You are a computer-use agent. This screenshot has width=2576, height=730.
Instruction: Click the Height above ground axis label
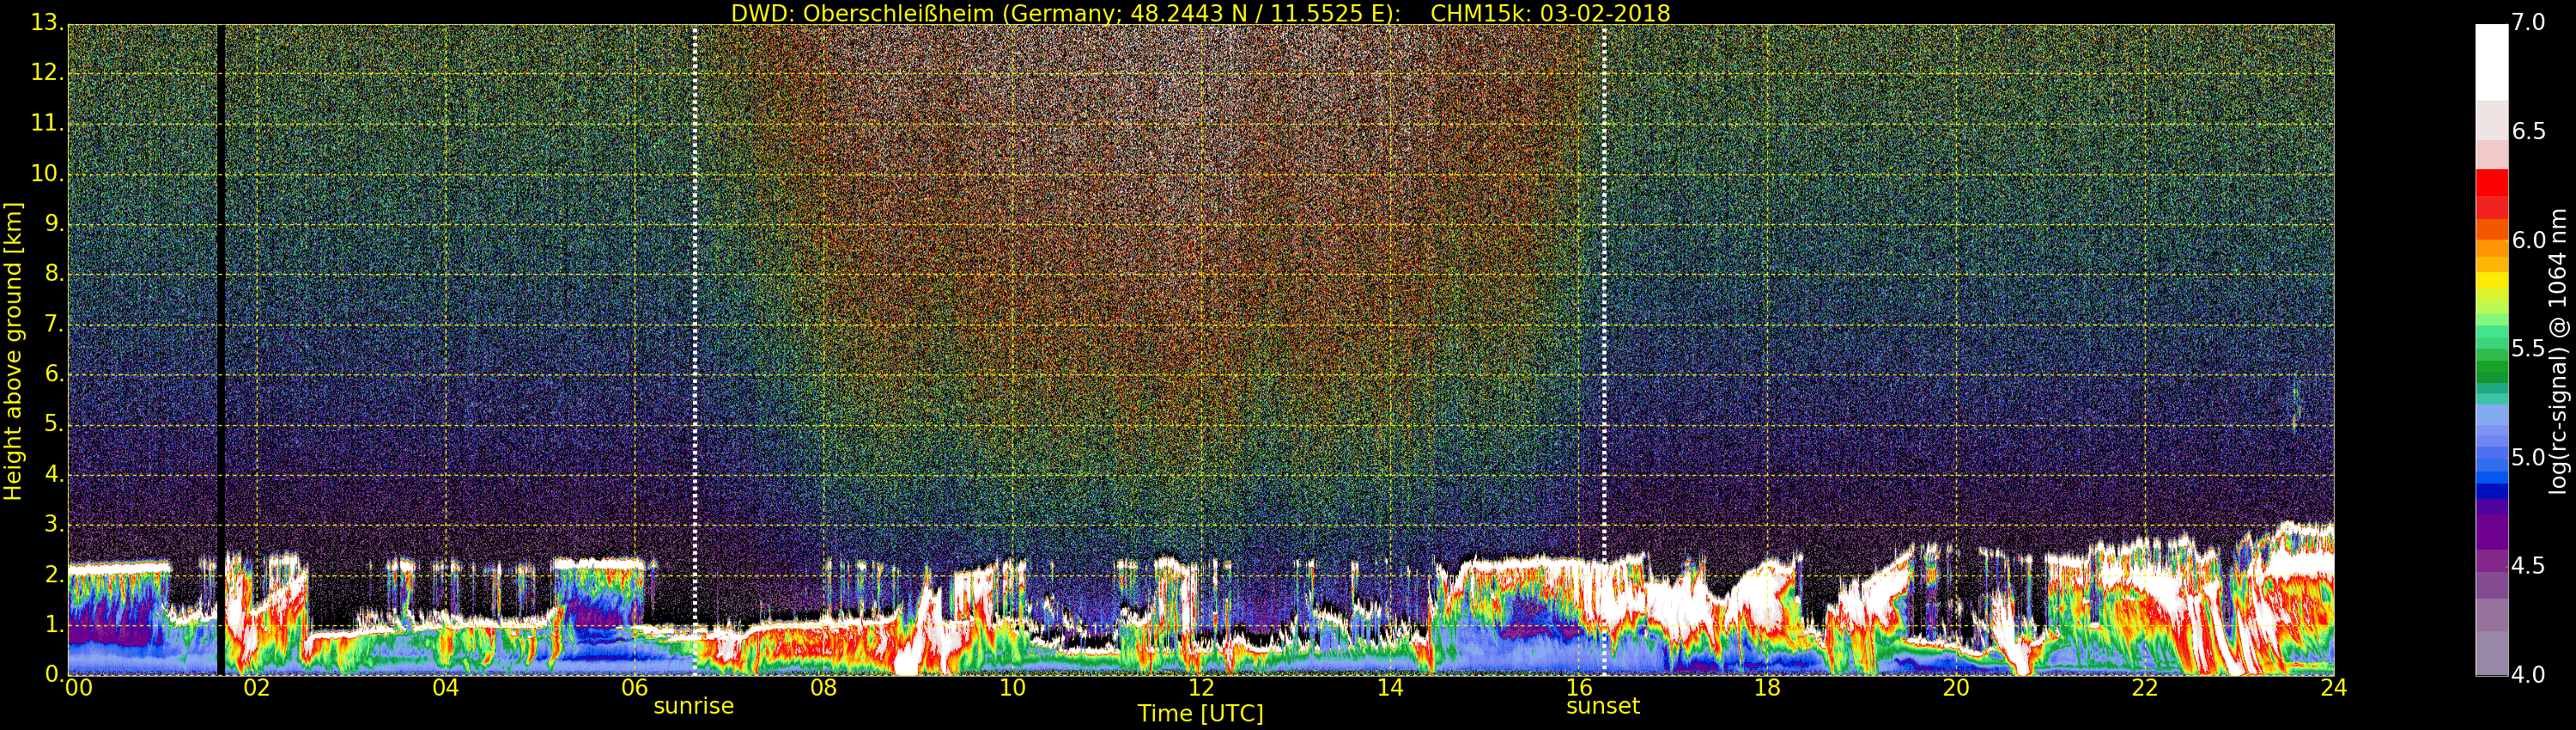click(13, 350)
